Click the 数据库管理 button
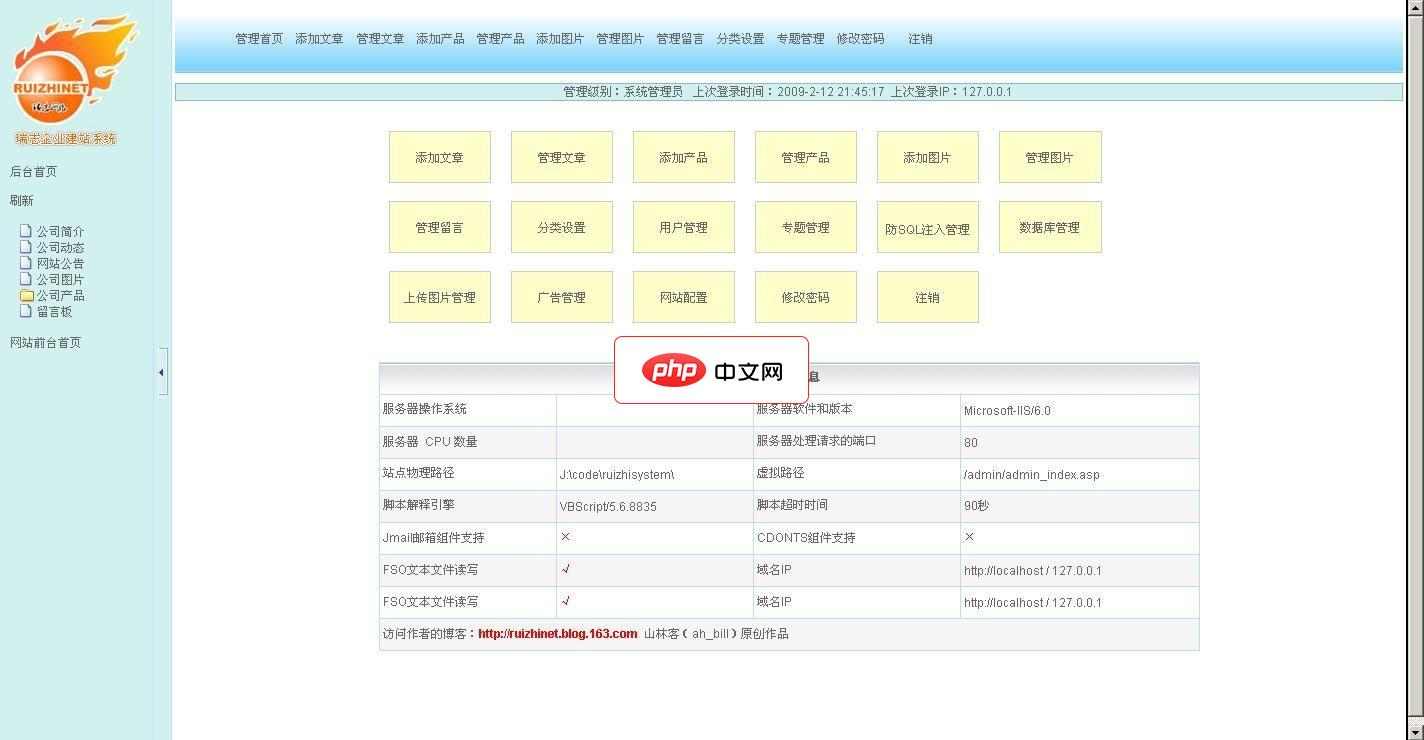 click(x=1049, y=227)
